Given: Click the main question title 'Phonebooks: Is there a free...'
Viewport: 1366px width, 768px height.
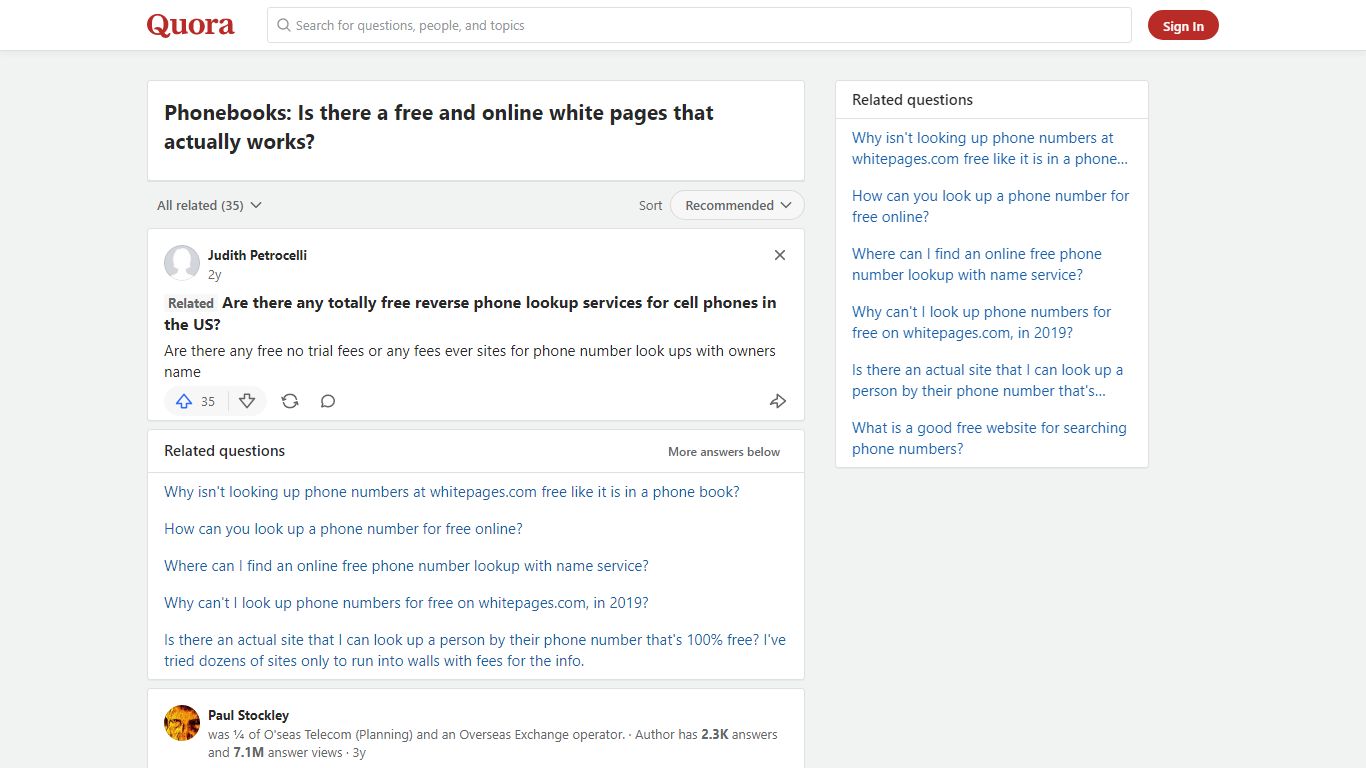Looking at the screenshot, I should [x=439, y=127].
